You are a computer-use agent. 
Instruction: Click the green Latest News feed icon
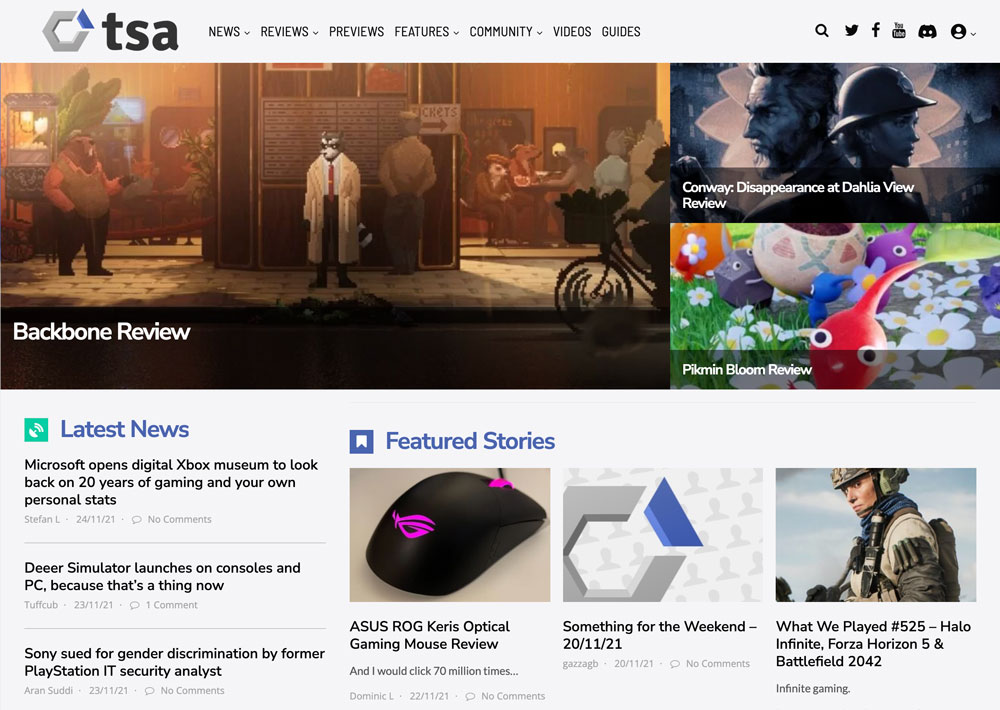pyautogui.click(x=36, y=429)
